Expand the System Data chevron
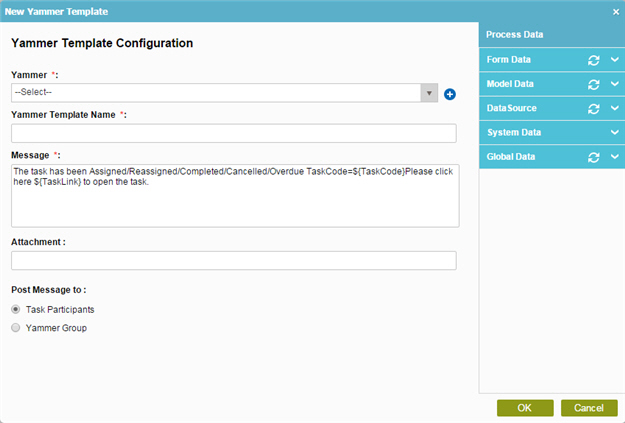Viewport: 625px width, 423px height. coord(615,132)
